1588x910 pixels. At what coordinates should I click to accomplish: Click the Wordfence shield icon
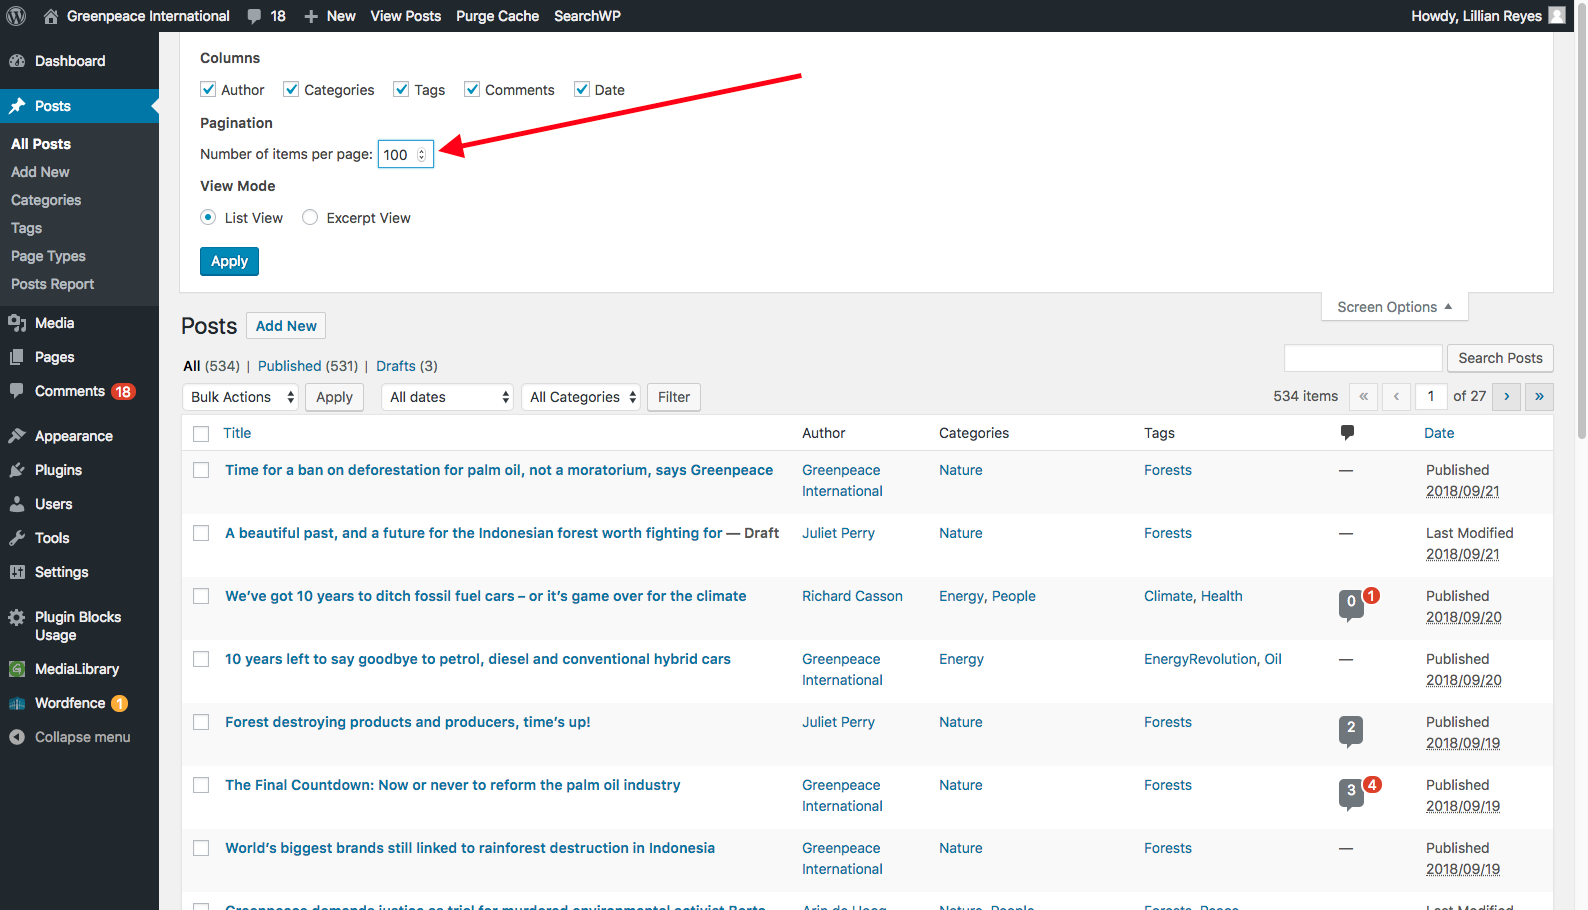coord(17,703)
